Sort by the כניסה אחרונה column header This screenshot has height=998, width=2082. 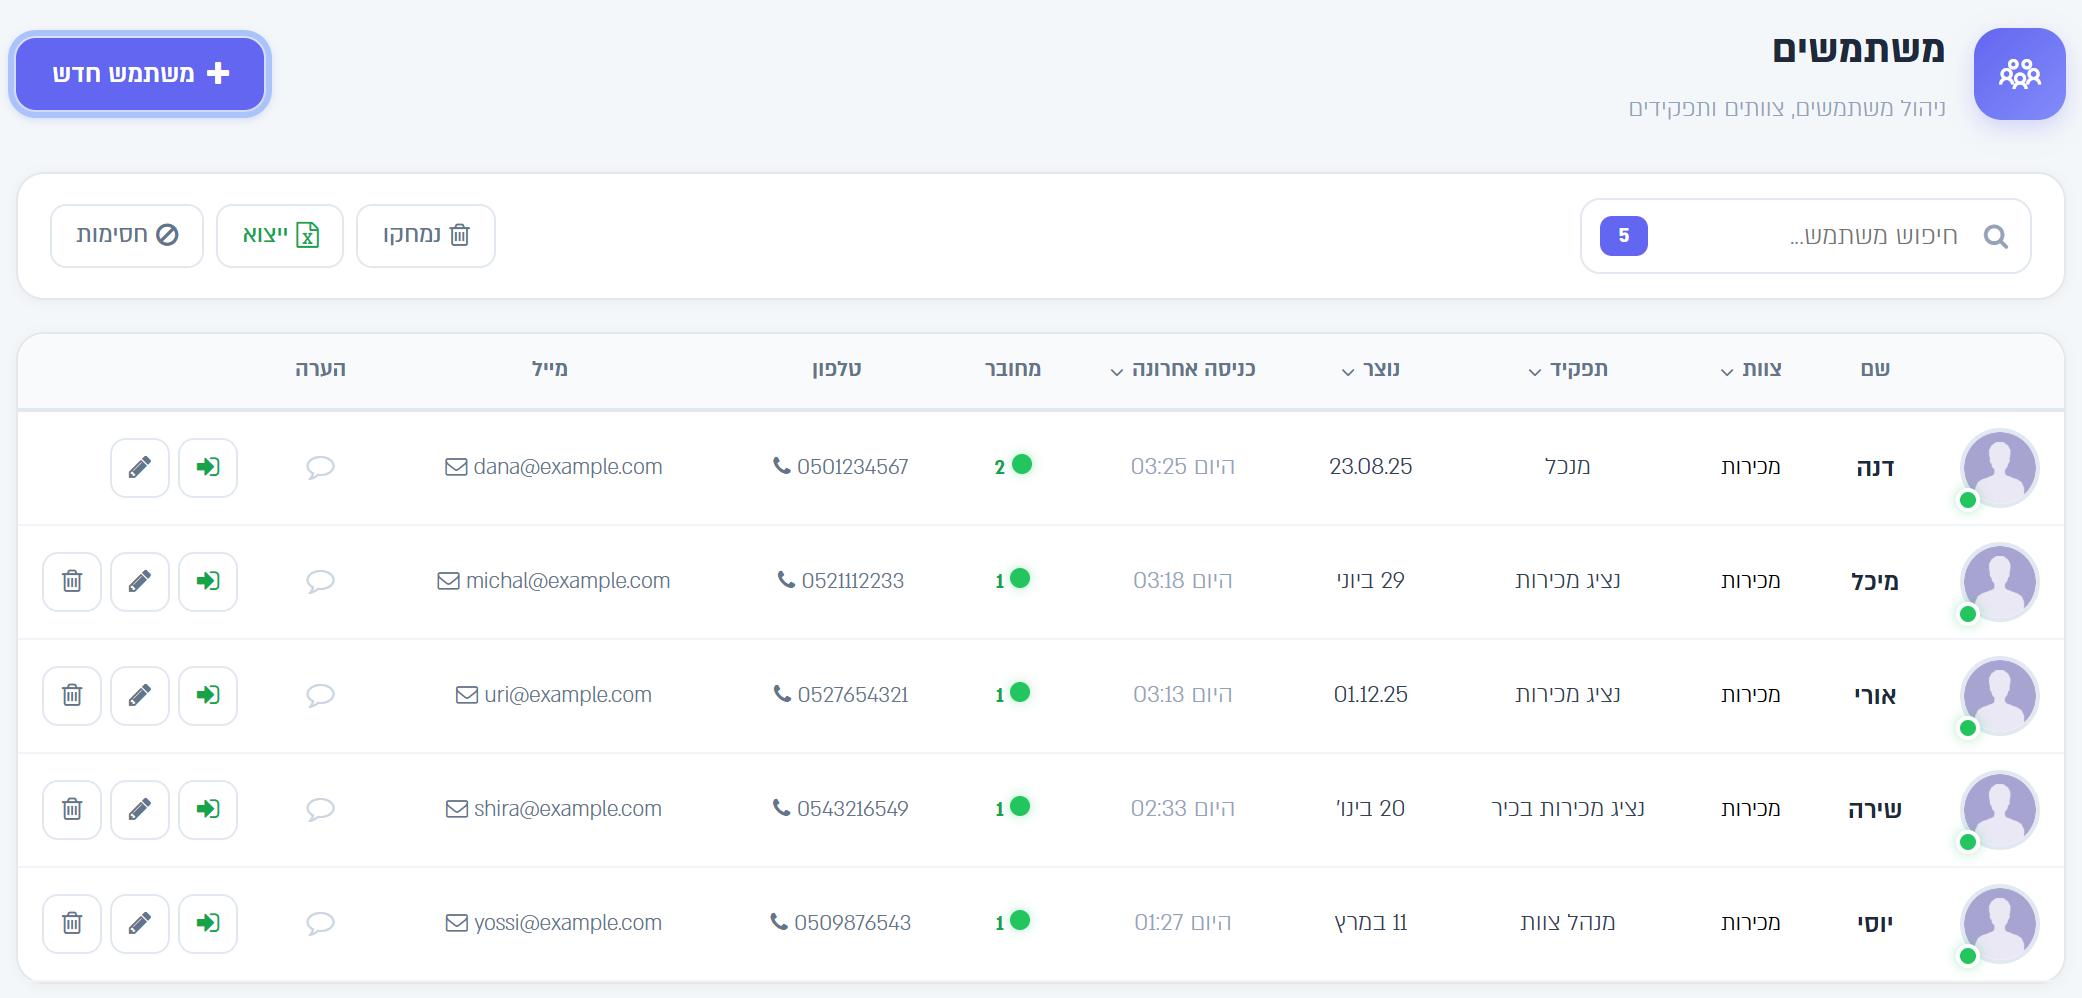[1183, 369]
